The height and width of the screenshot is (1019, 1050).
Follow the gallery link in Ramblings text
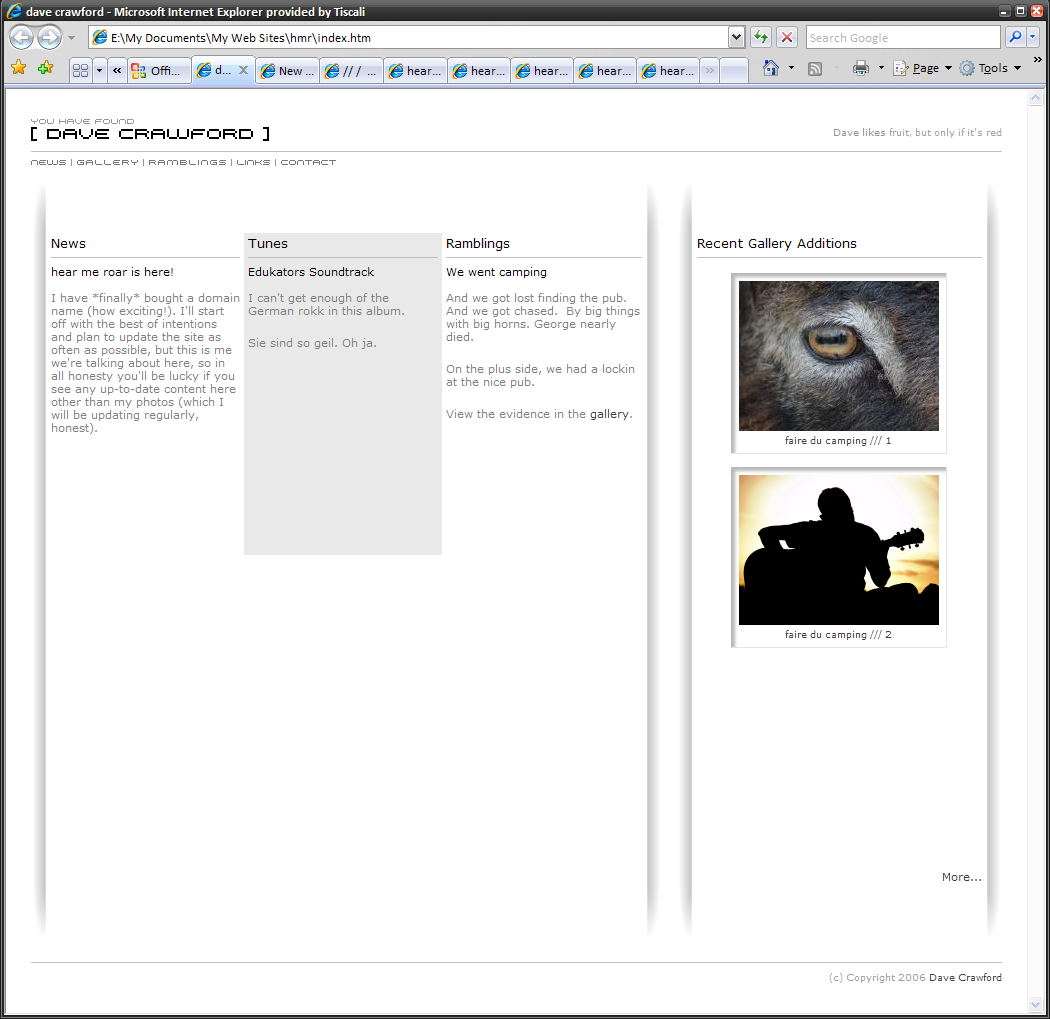click(x=609, y=414)
